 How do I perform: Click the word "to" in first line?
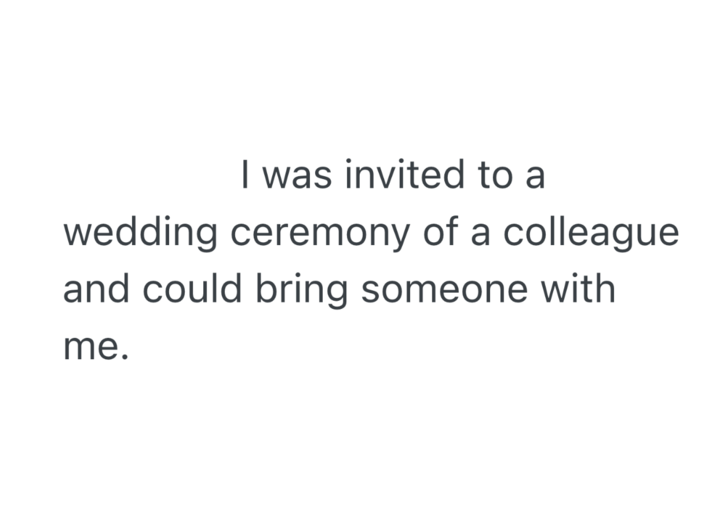point(494,177)
